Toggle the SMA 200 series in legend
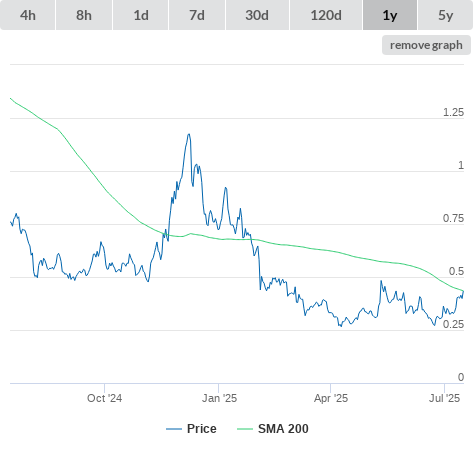The height and width of the screenshot is (455, 474). (x=273, y=429)
